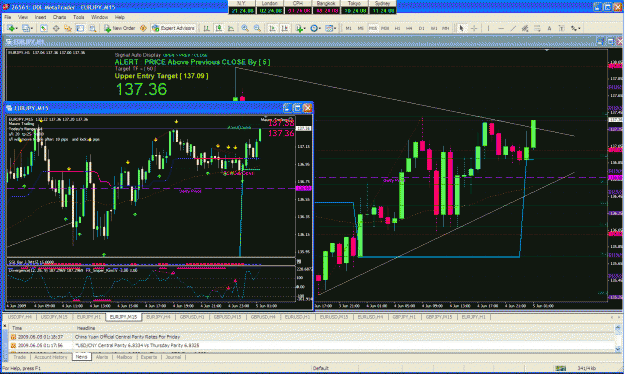Select the Equidistant Channel tool
The width and height of the screenshot is (625, 374).
(525, 28)
